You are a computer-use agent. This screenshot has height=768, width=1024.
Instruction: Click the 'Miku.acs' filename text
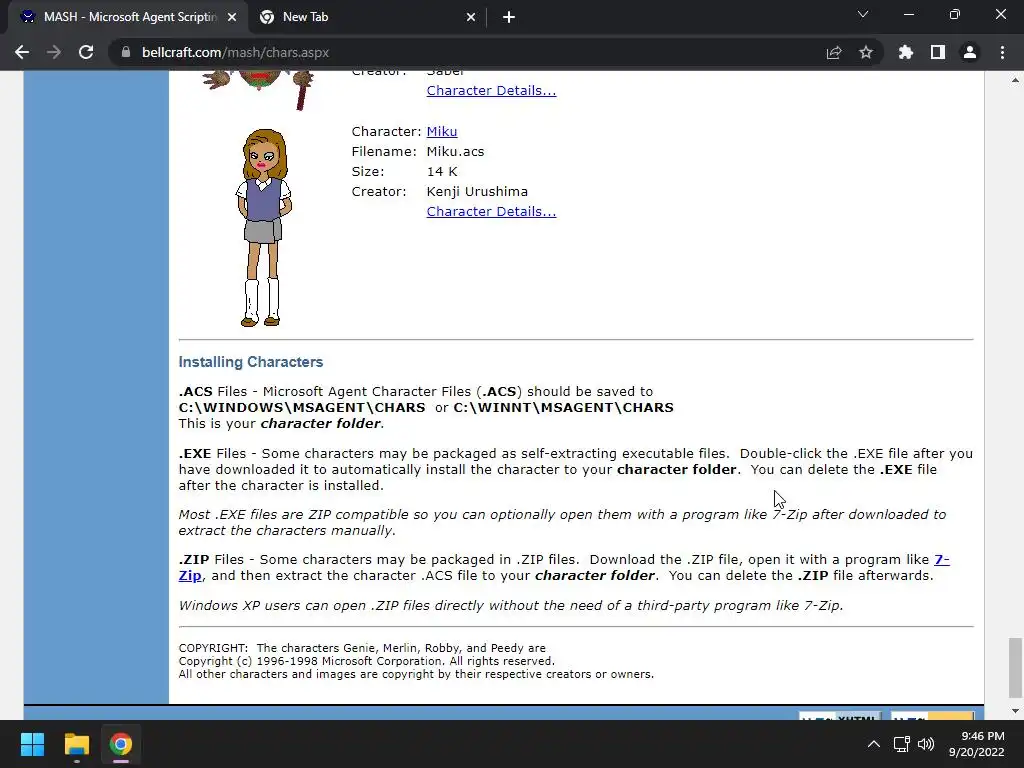pyautogui.click(x=455, y=152)
